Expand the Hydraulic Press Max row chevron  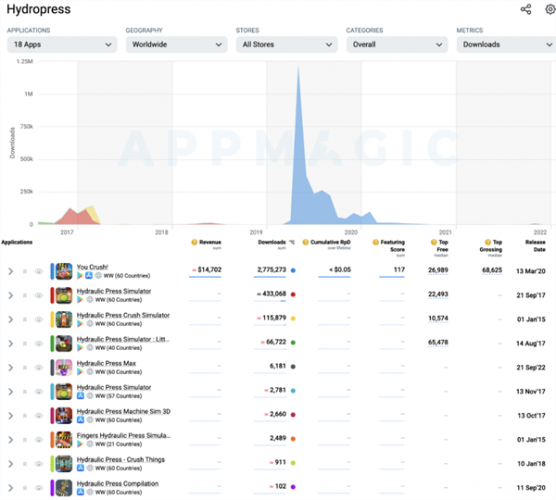11,368
